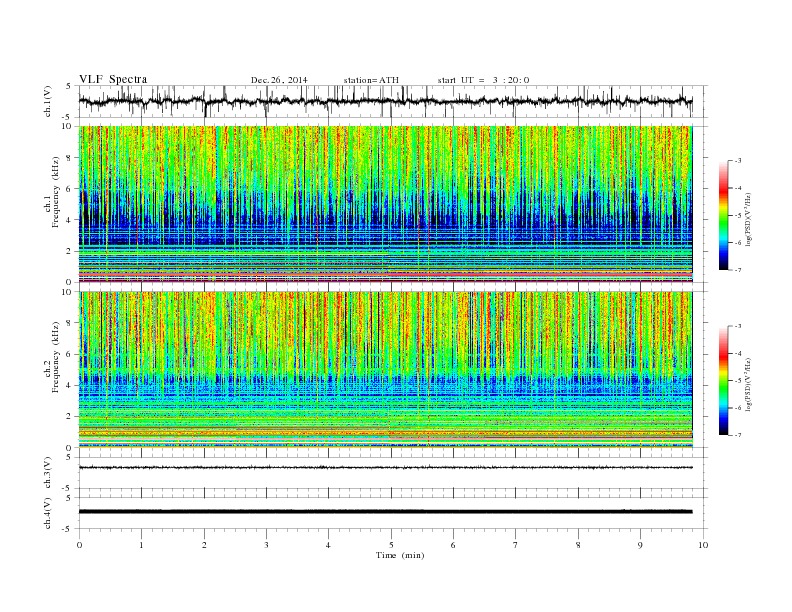Click the time axis tick label '3'

click(266, 545)
